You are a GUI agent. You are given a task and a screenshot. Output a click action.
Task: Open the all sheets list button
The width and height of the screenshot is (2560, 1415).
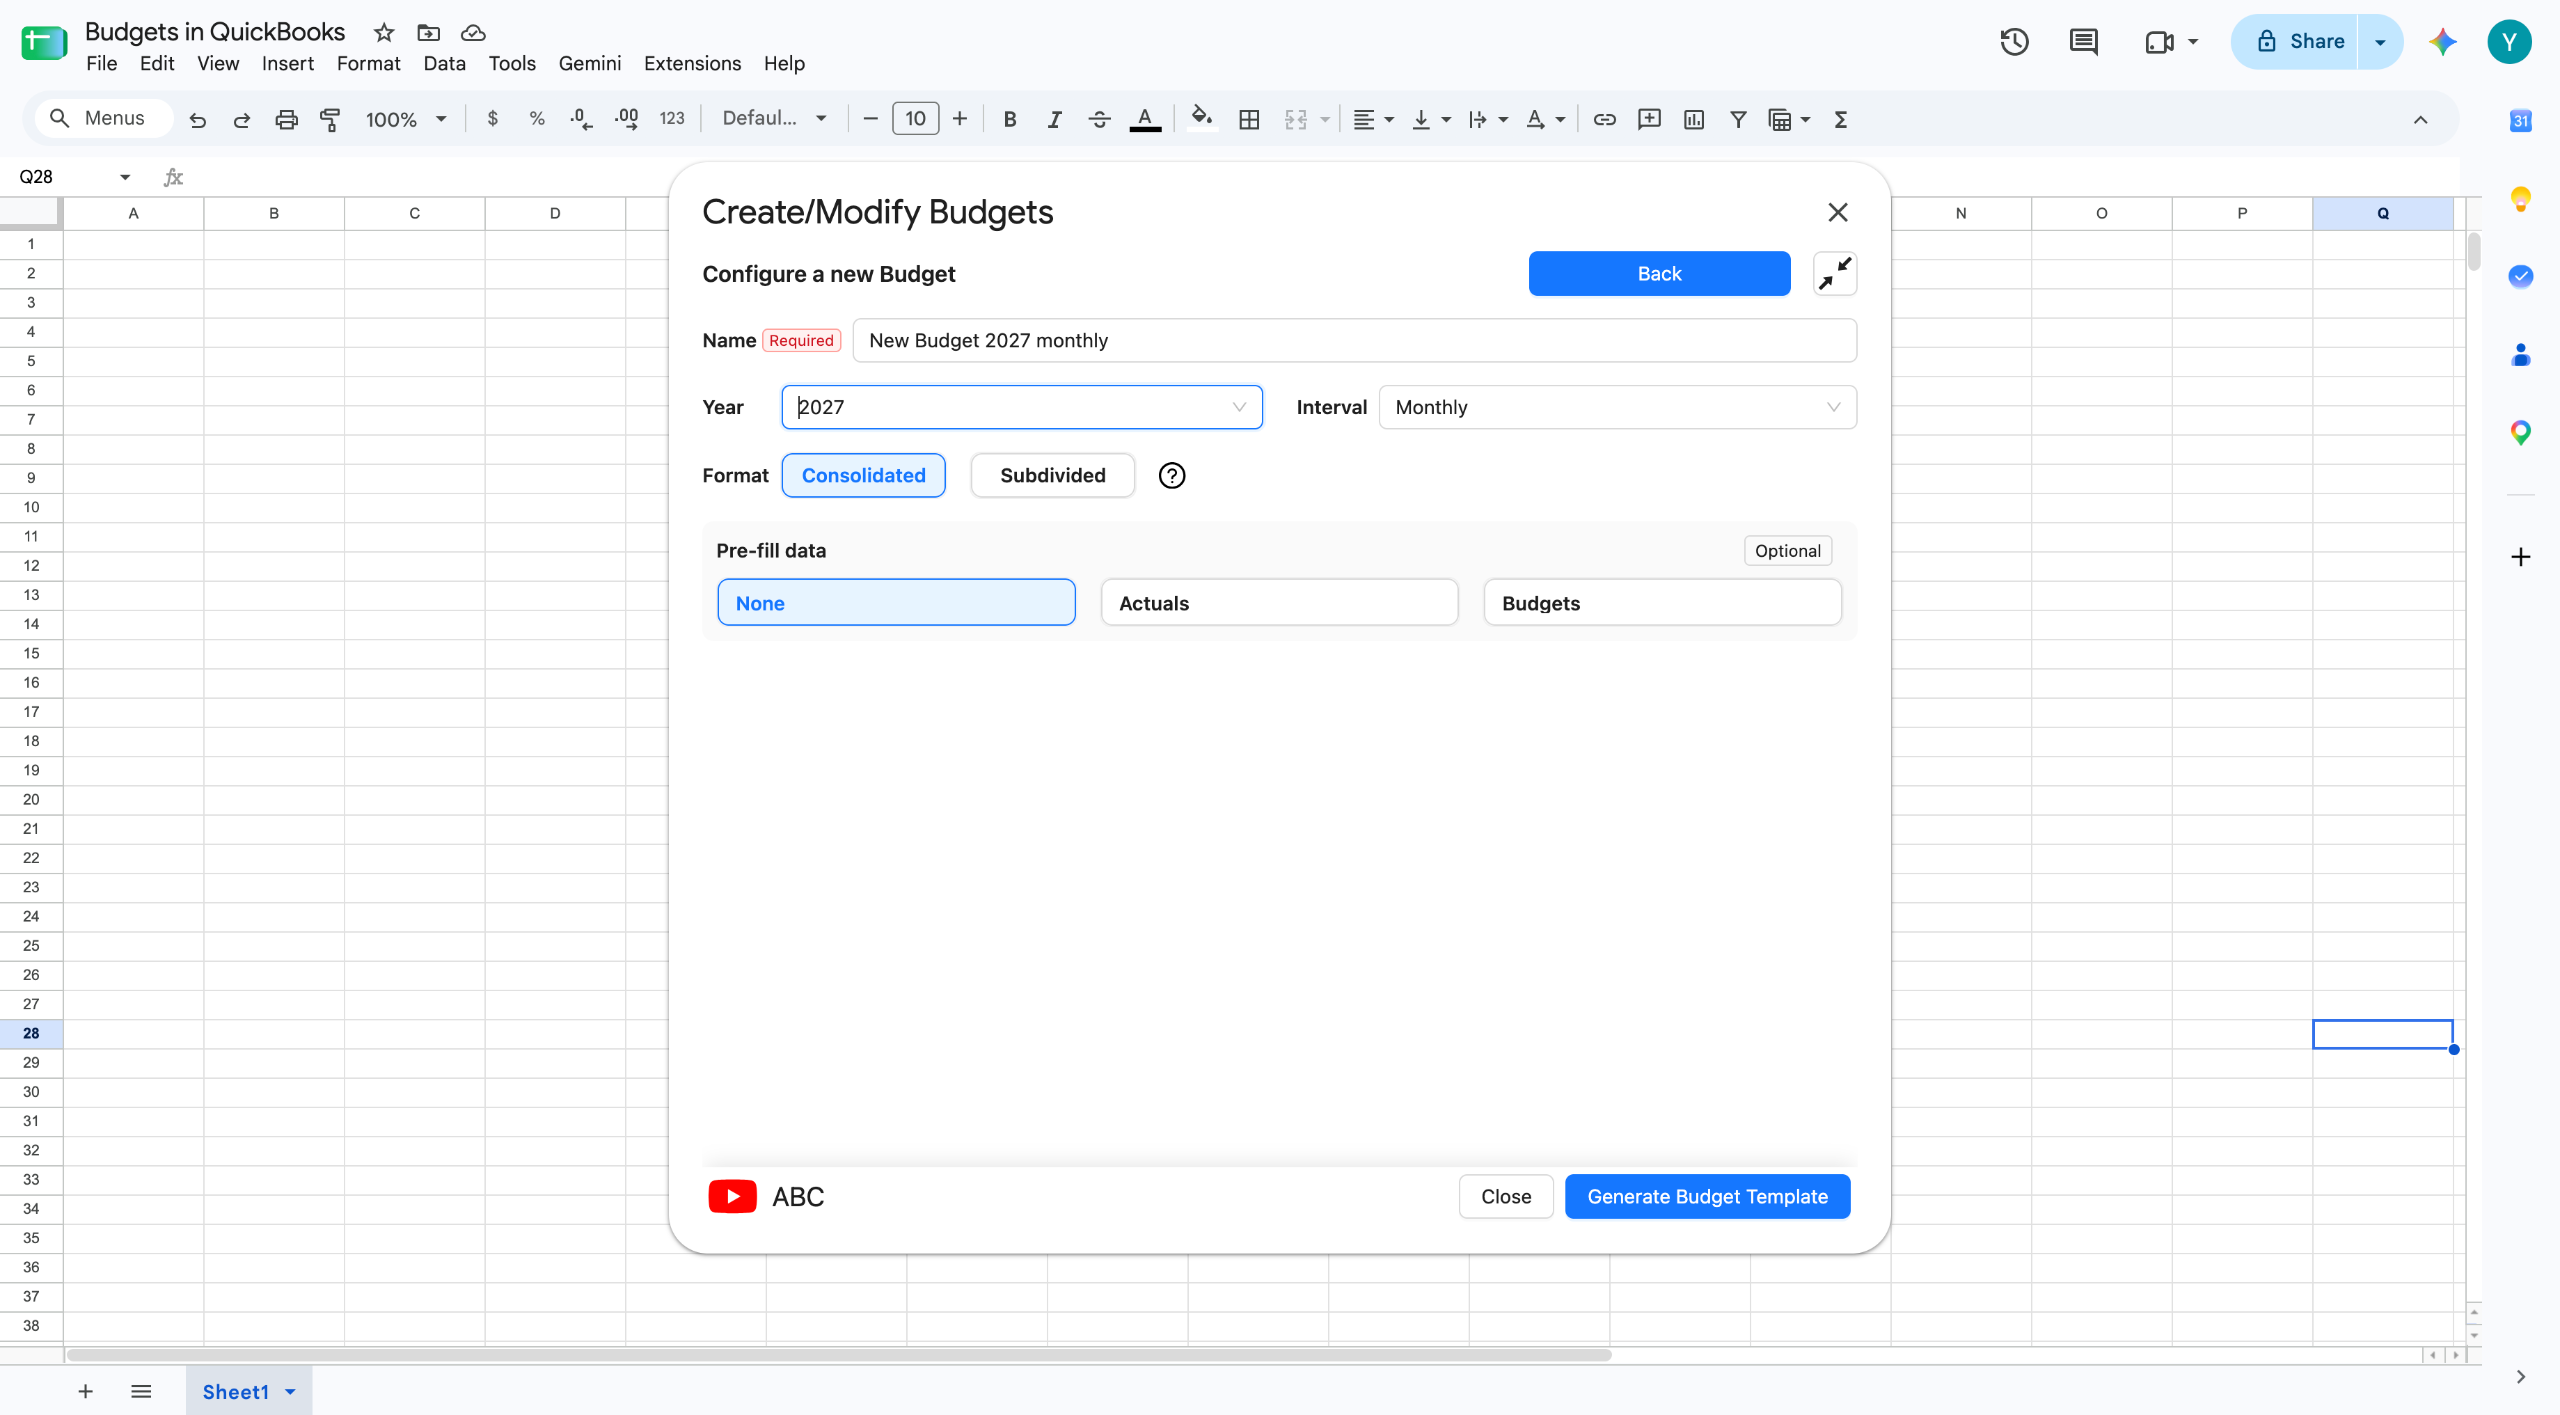coord(141,1391)
